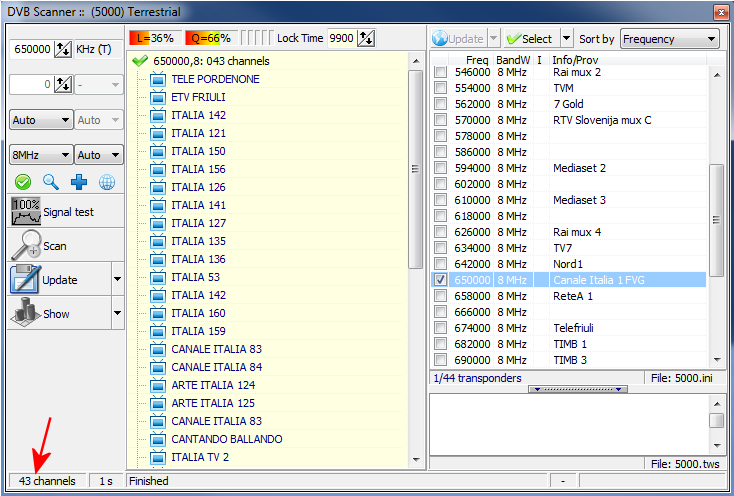The image size is (734, 496).
Task: Click the TV icon of ARTE ITALIA 124
Action: click(x=158, y=385)
